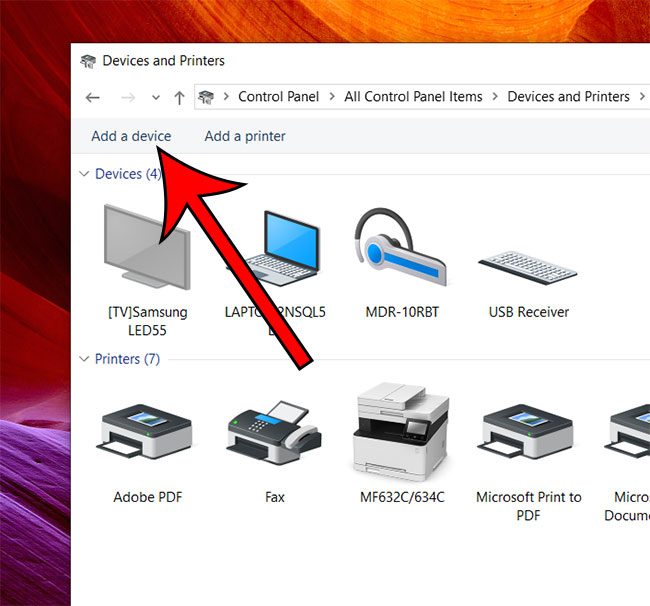This screenshot has width=650, height=606.
Task: Click the Microsoft Print to PDF label
Action: (x=529, y=506)
